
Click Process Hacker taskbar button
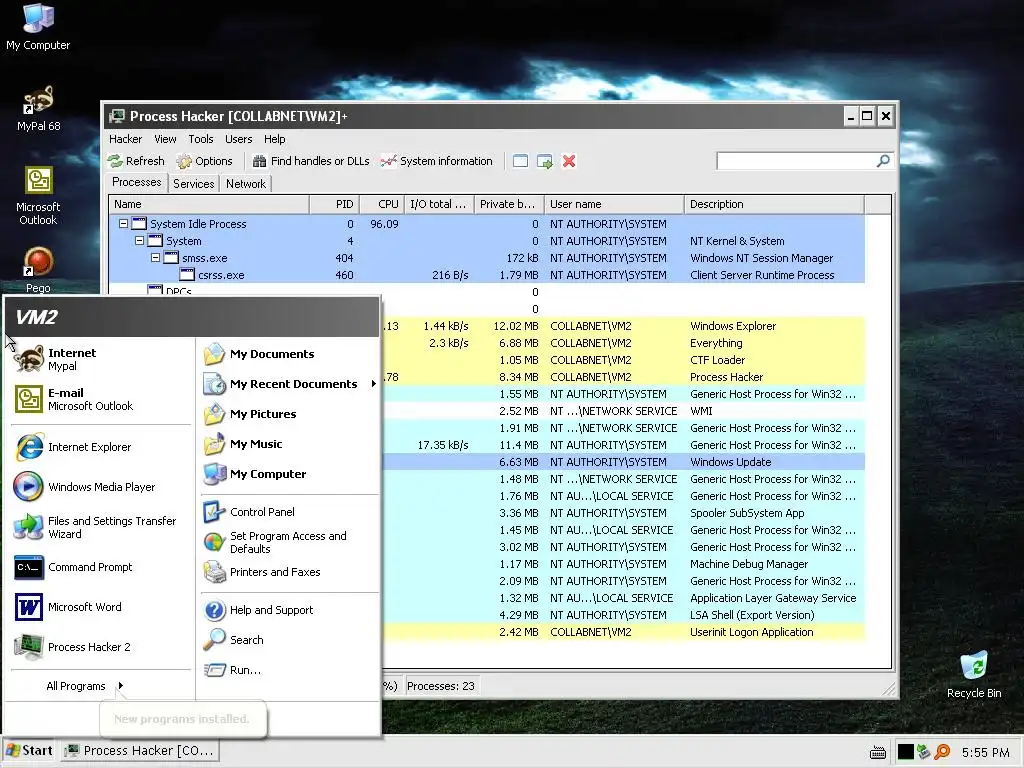[x=140, y=751]
